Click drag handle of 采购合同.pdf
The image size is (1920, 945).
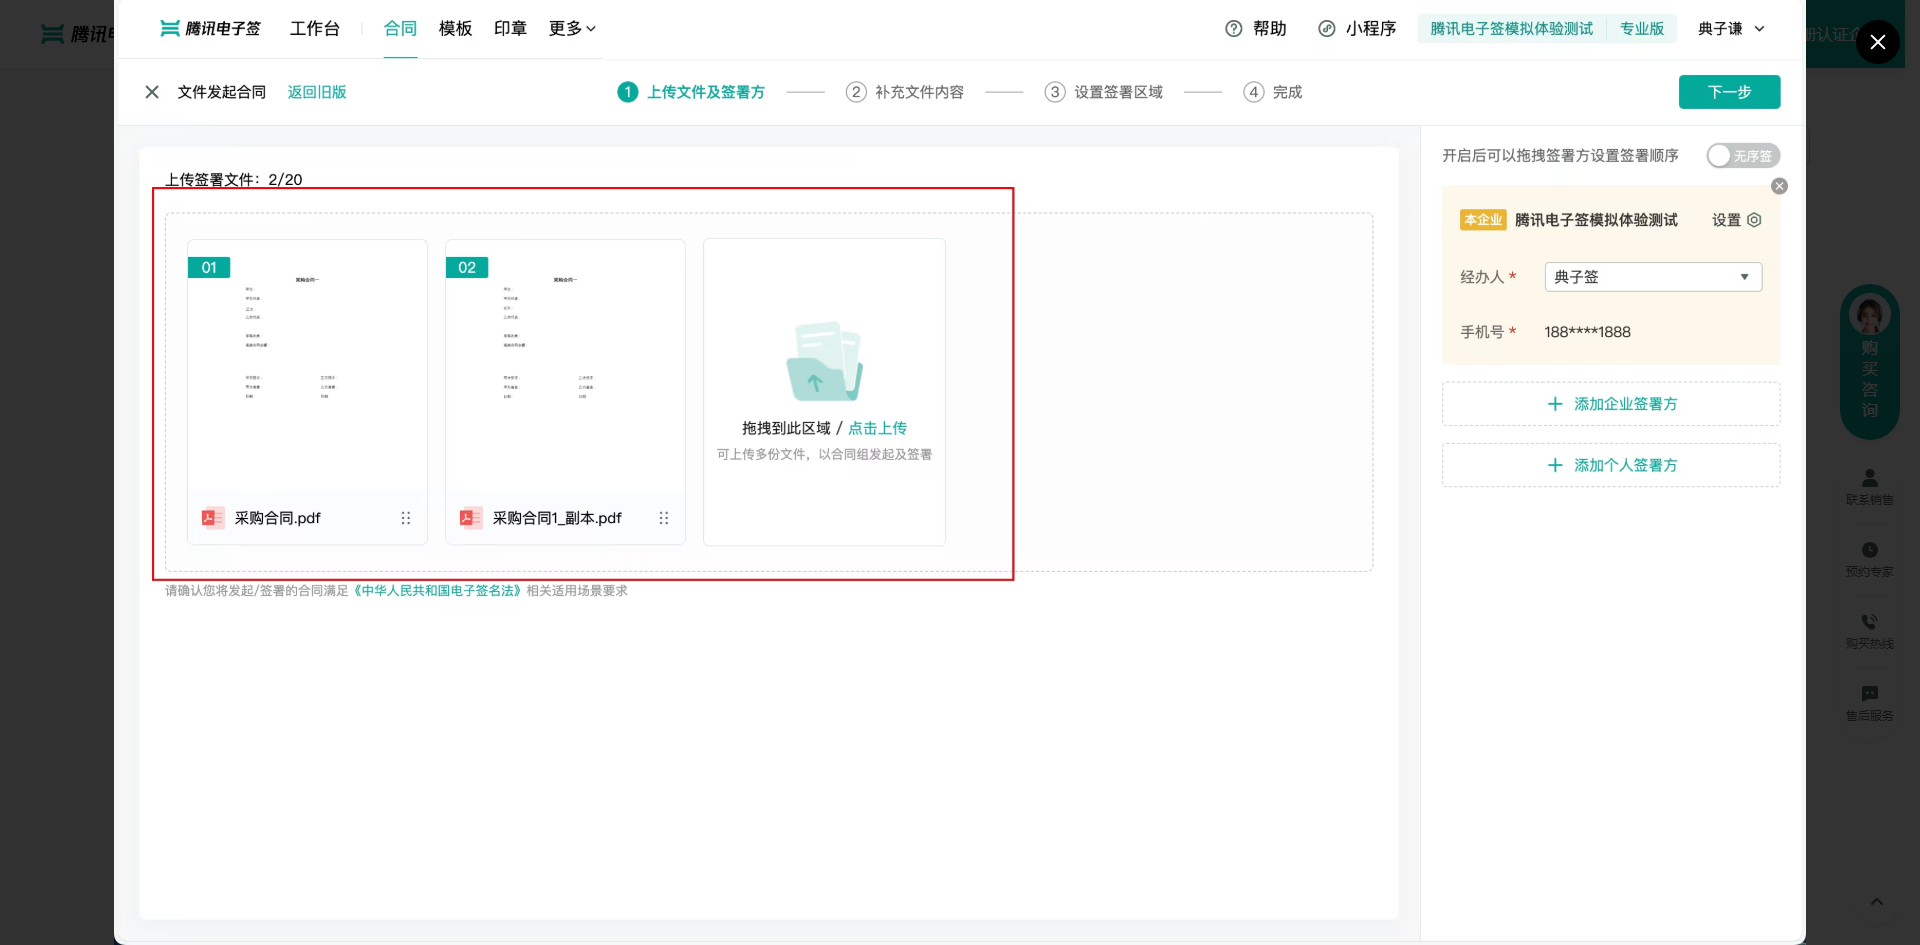tap(406, 518)
